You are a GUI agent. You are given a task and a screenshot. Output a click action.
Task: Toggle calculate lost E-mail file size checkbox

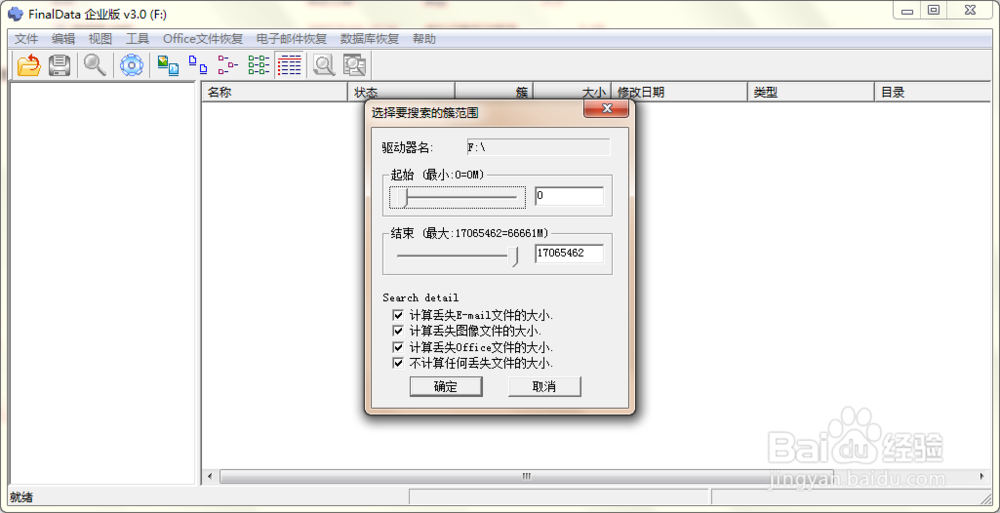(398, 315)
